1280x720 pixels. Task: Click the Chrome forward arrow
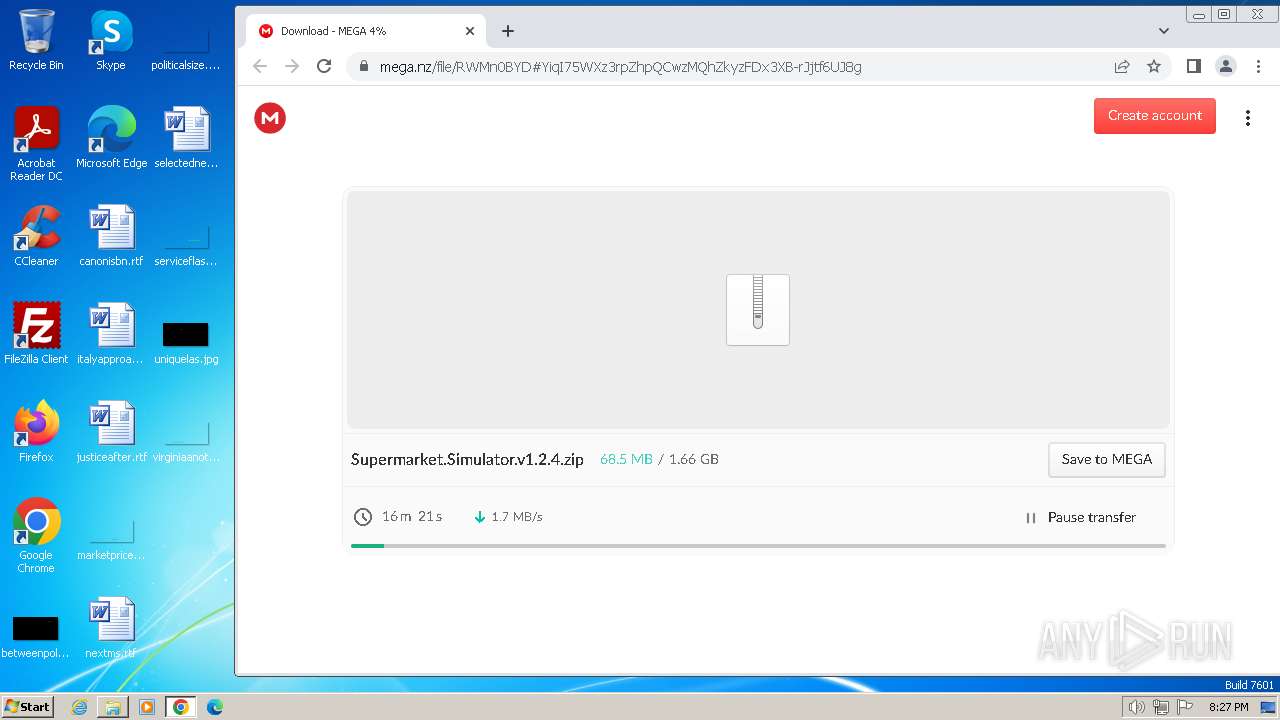click(x=292, y=66)
